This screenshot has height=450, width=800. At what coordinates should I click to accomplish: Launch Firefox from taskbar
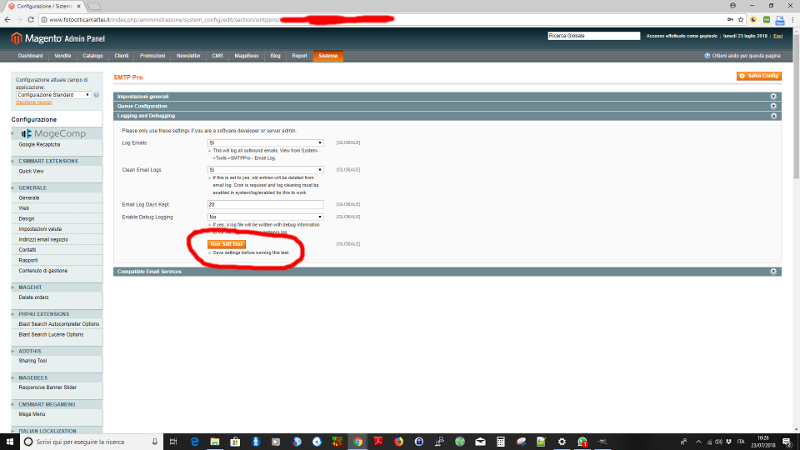[398, 442]
